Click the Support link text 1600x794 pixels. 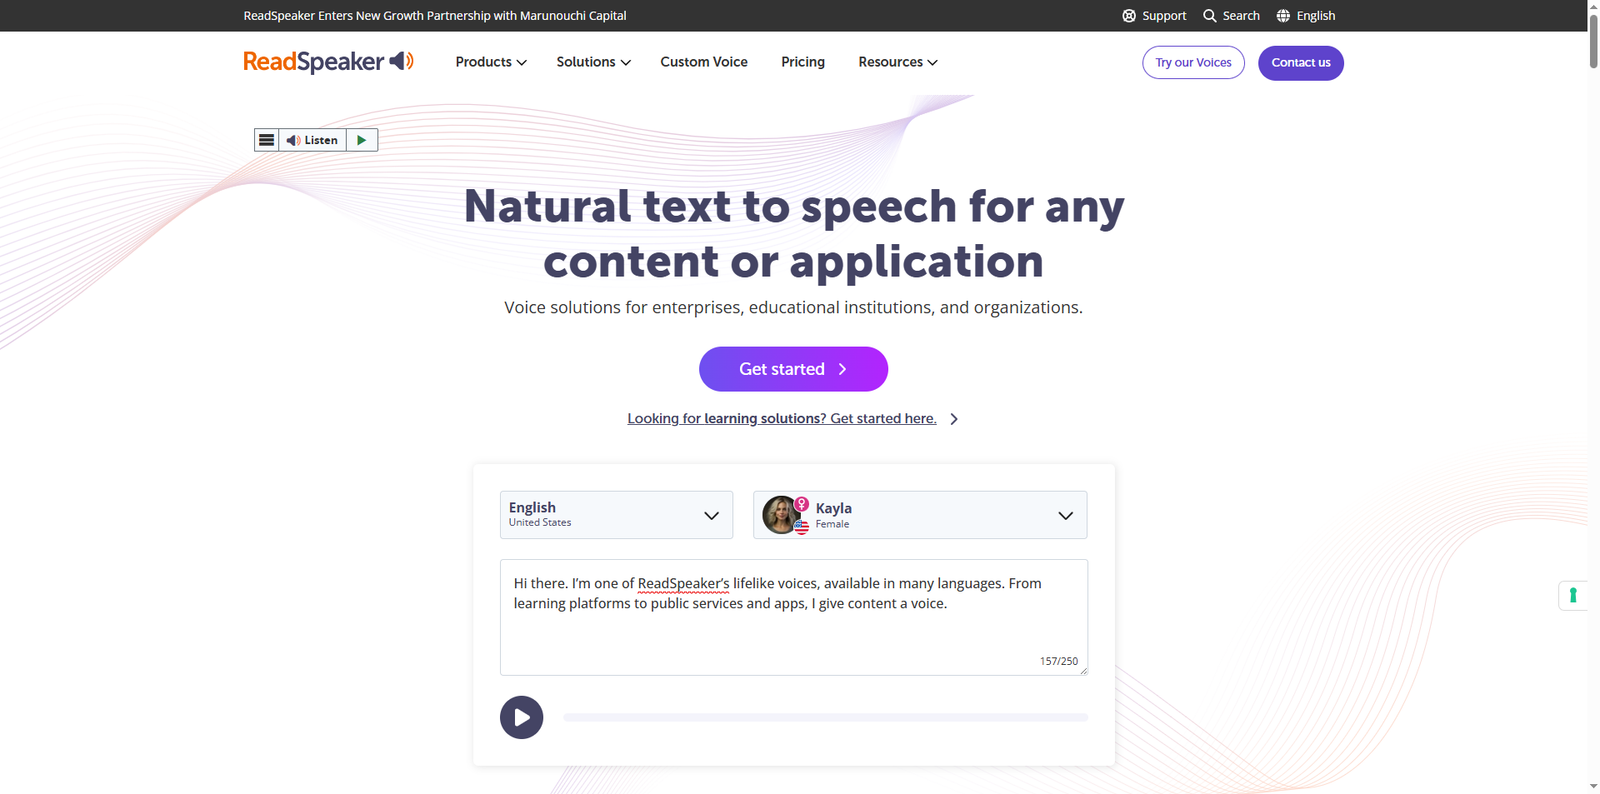1164,16
